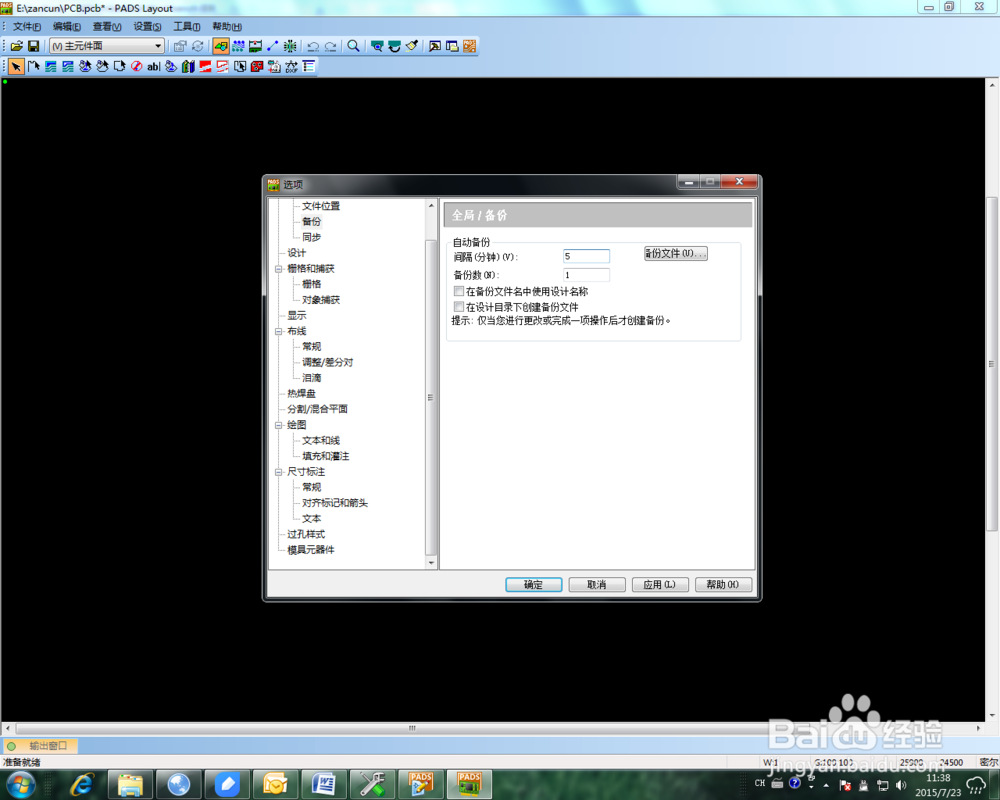Click the red prohibited circle icon
The width and height of the screenshot is (1000, 800).
coord(136,66)
